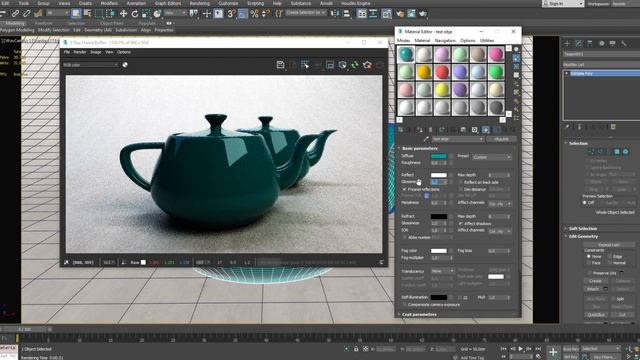Select the Face constraint radio button
Screen dimensions: 640x360
tap(589, 263)
